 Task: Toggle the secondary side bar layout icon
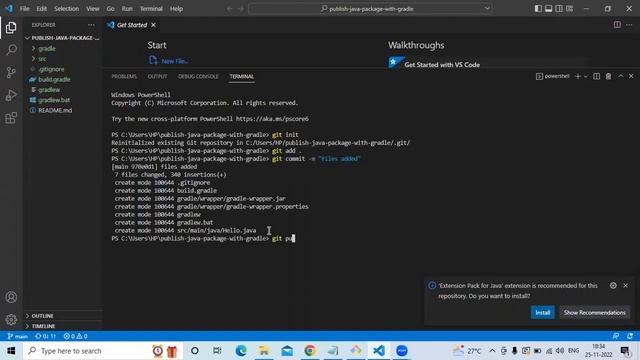click(559, 9)
